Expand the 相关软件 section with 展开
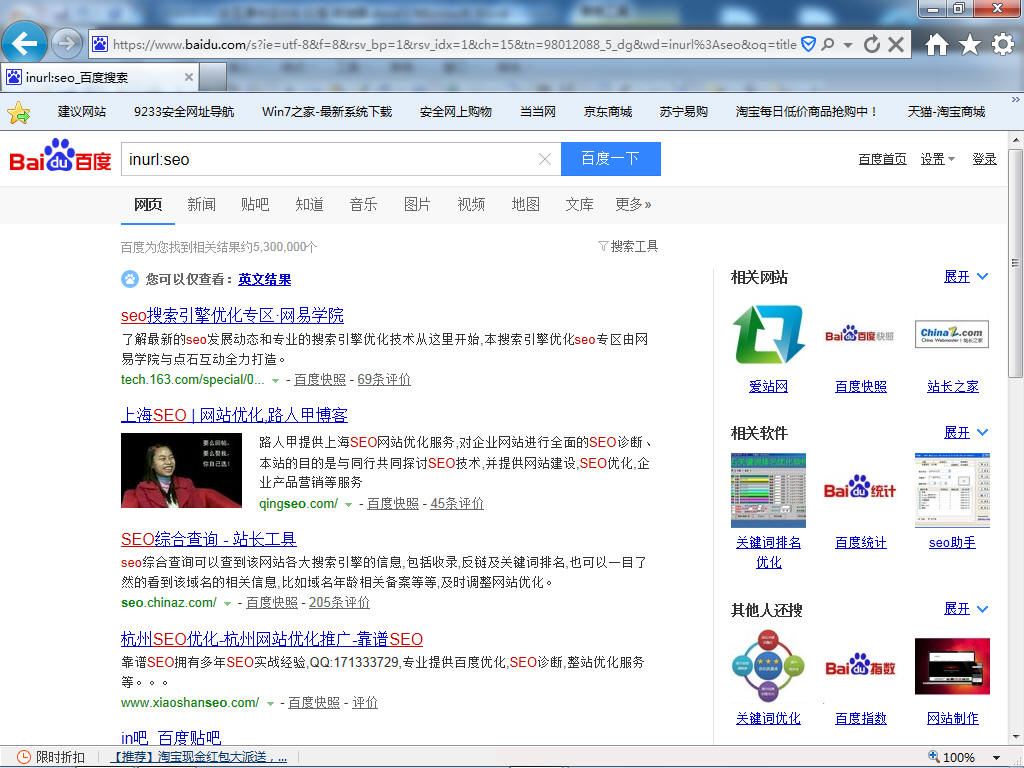The height and width of the screenshot is (768, 1024). tap(966, 432)
